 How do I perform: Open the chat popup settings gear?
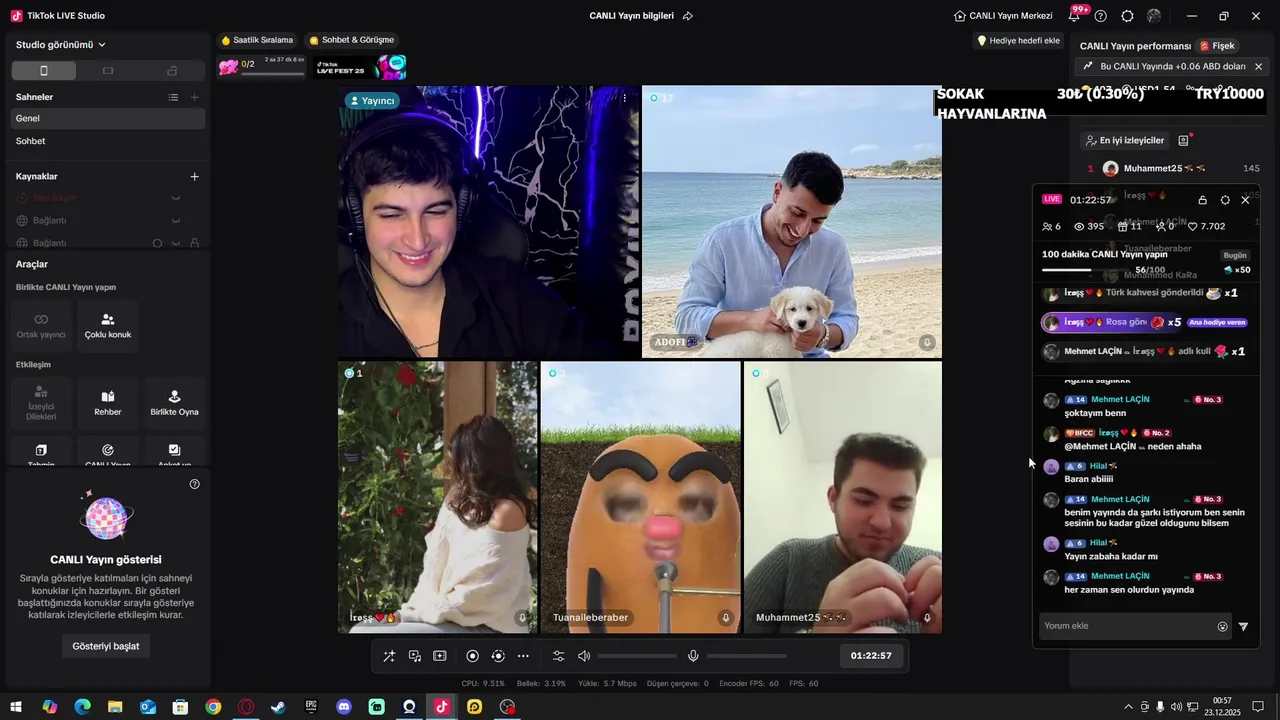(x=1225, y=200)
